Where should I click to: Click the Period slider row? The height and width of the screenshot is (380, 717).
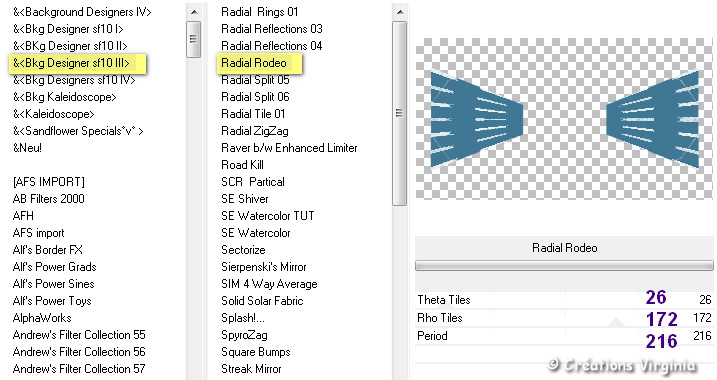[x=564, y=336]
